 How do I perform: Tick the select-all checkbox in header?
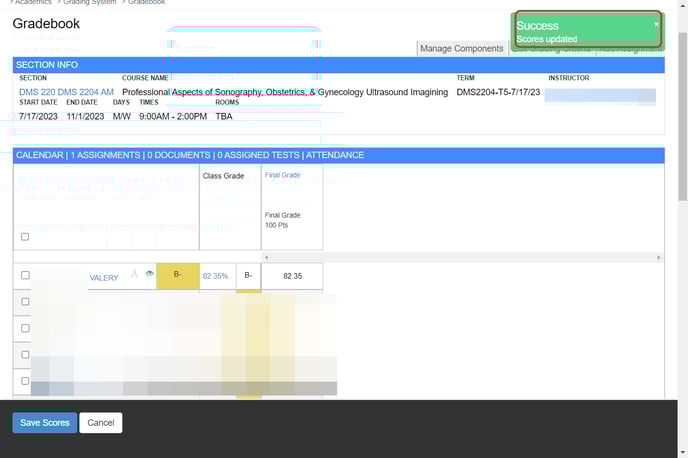[25, 237]
